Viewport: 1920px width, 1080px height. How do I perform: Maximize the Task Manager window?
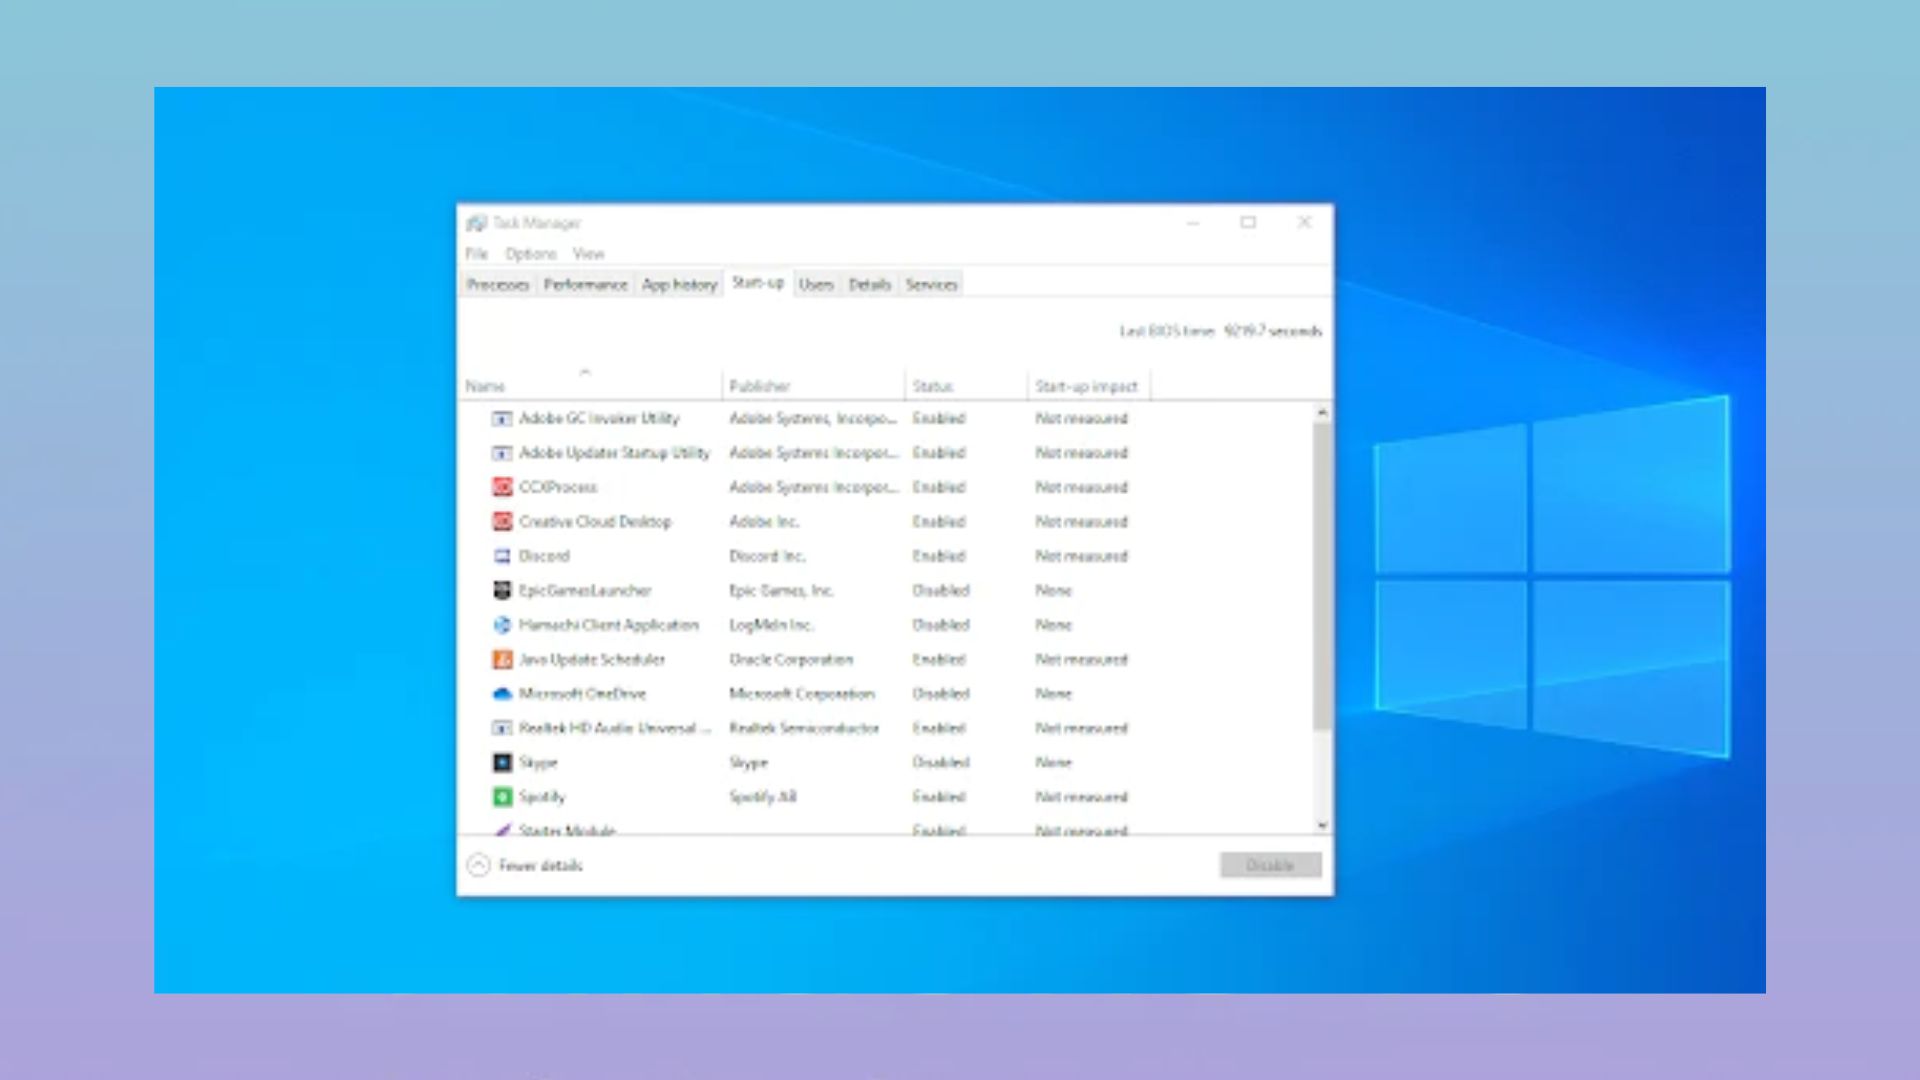pos(1248,222)
